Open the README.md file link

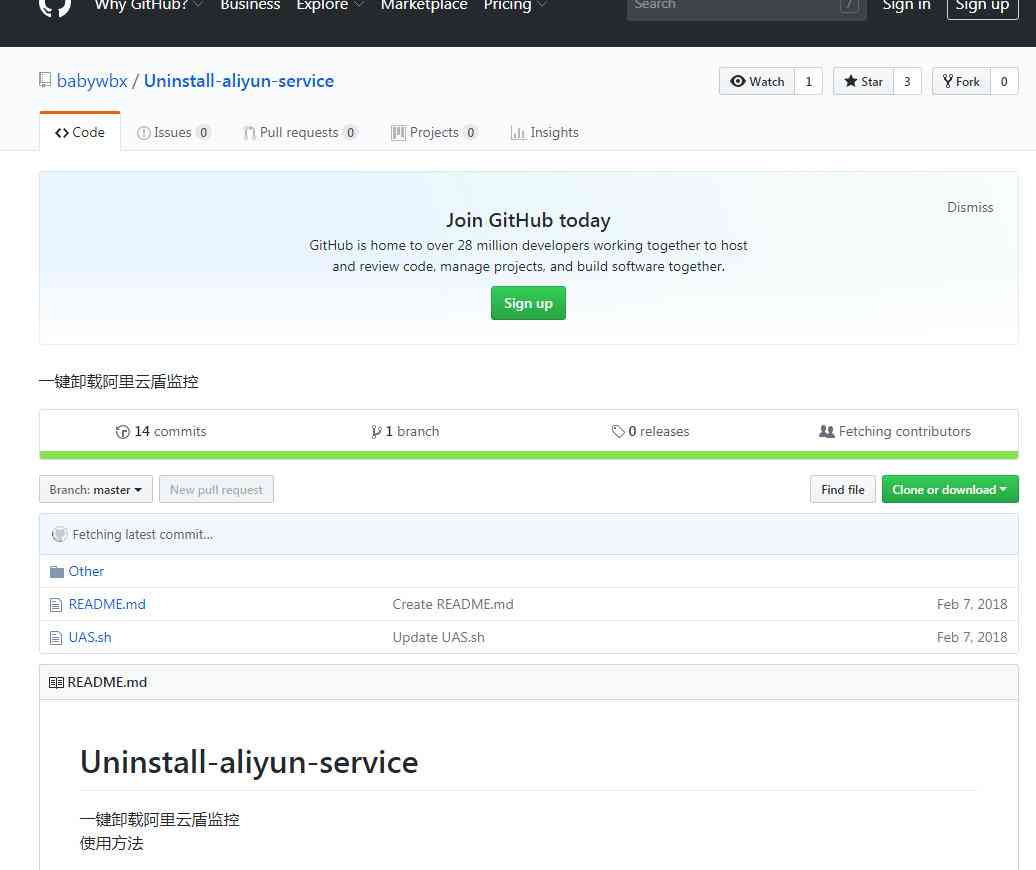tap(107, 604)
